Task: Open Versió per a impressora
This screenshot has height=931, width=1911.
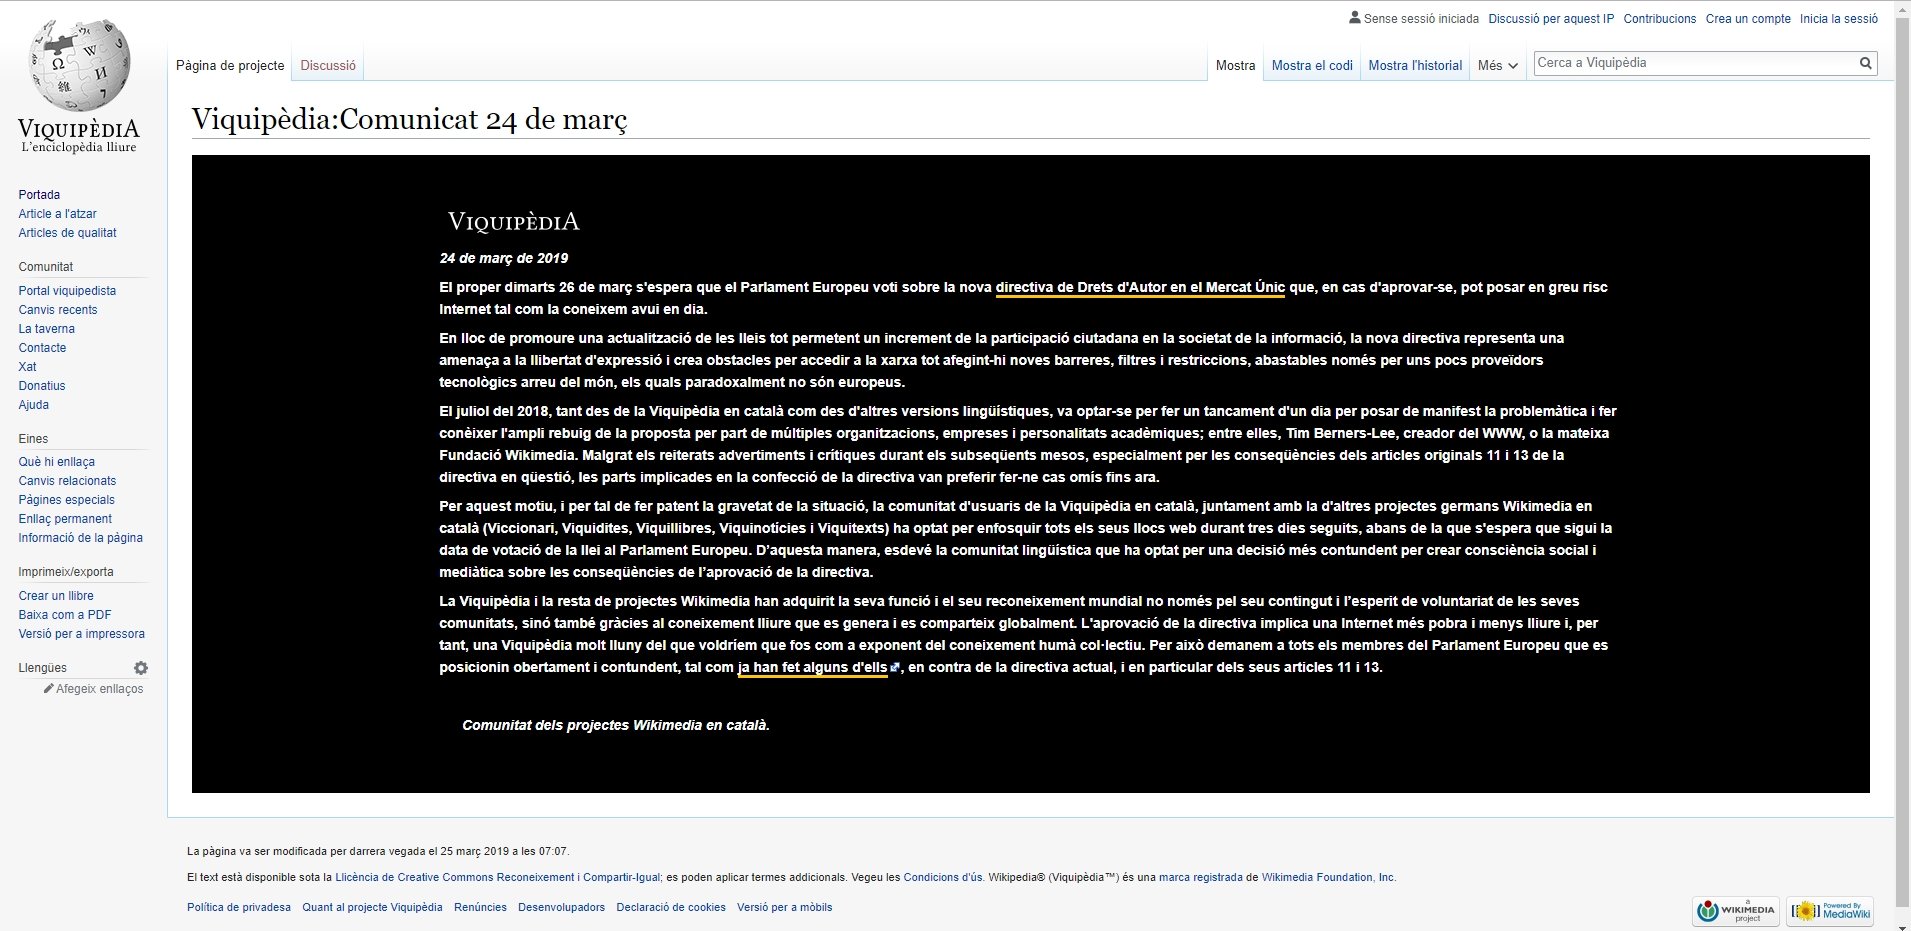Action: click(81, 634)
